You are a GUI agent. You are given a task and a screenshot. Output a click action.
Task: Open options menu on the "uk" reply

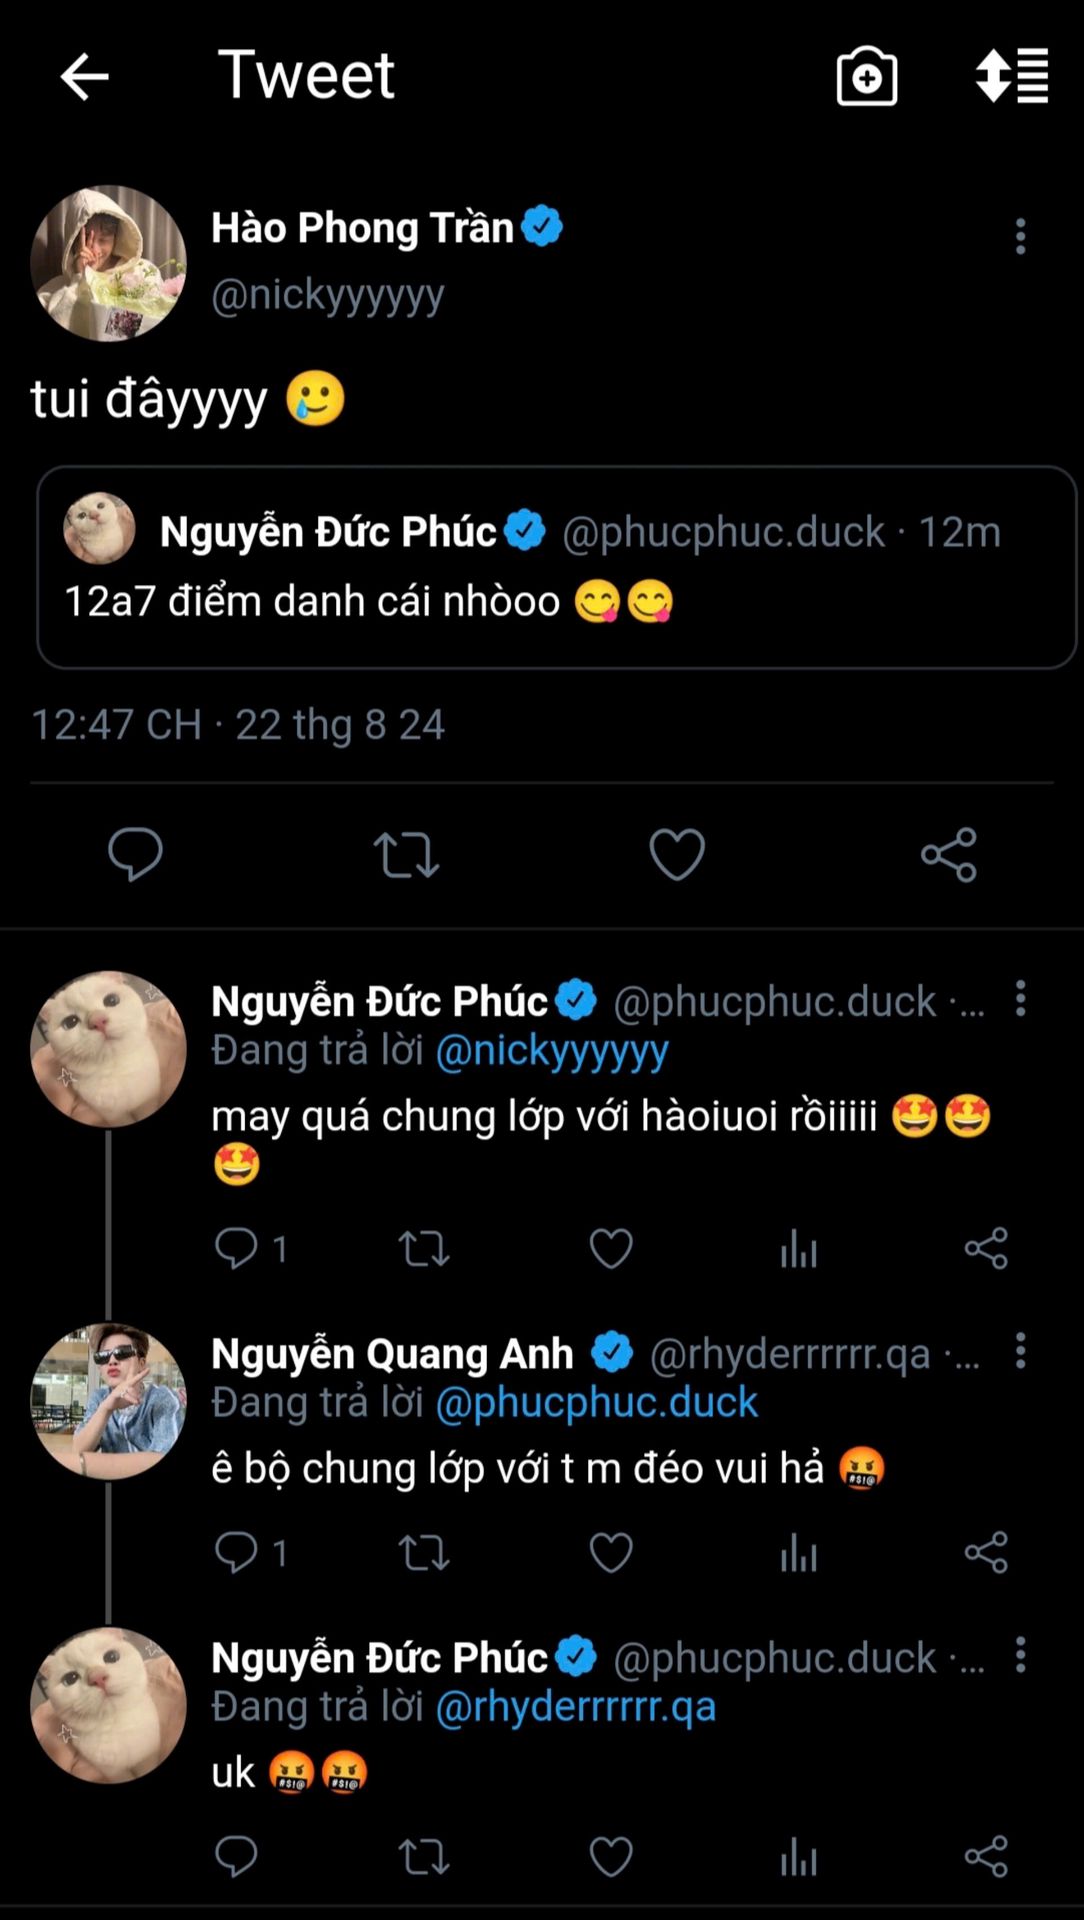1020,1655
